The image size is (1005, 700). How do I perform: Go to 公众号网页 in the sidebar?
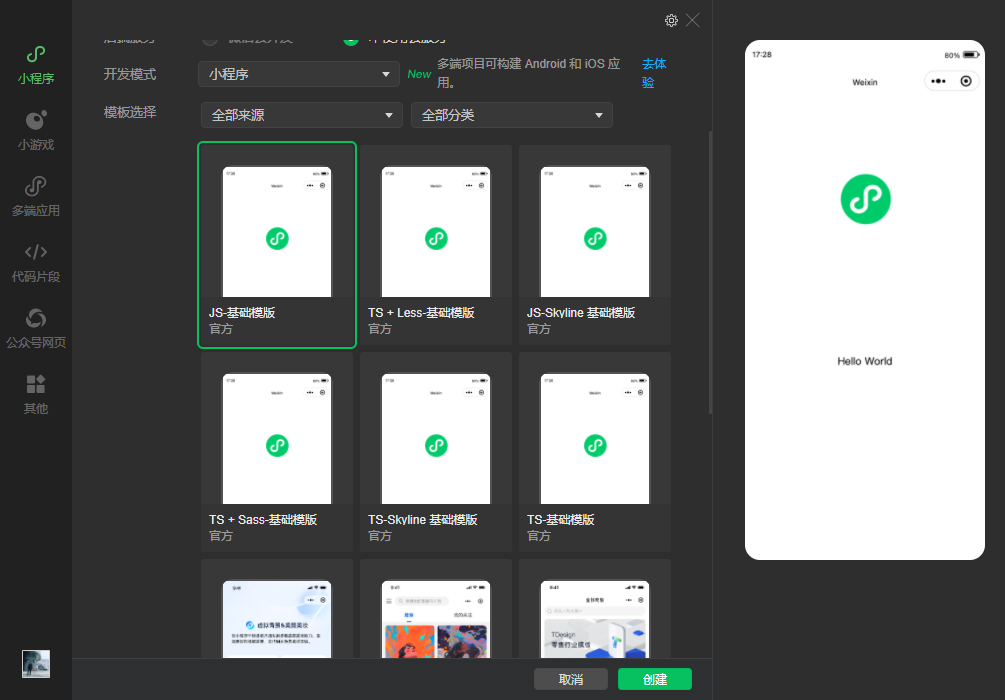click(x=36, y=329)
